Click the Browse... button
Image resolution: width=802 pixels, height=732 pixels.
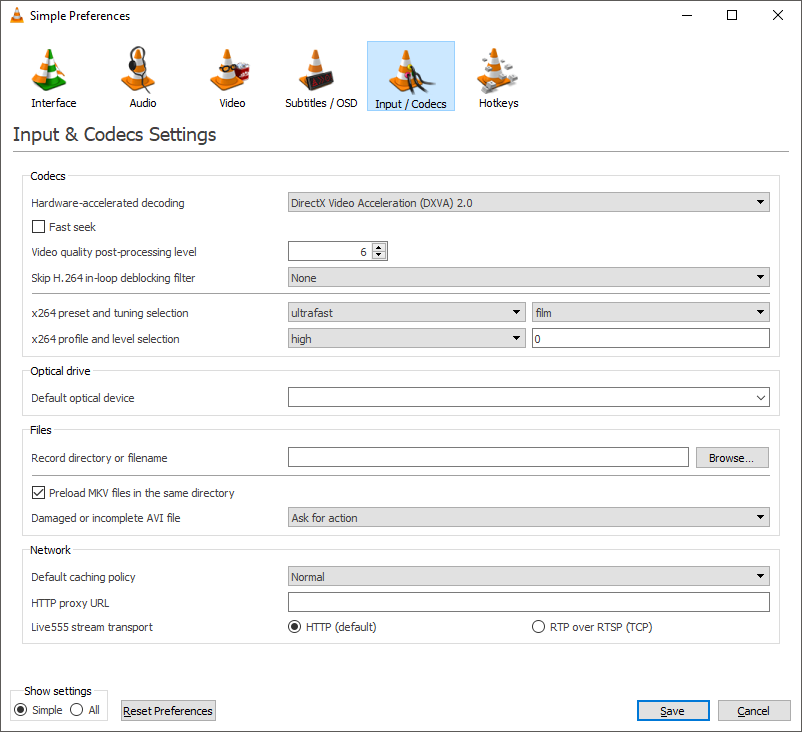tap(732, 457)
